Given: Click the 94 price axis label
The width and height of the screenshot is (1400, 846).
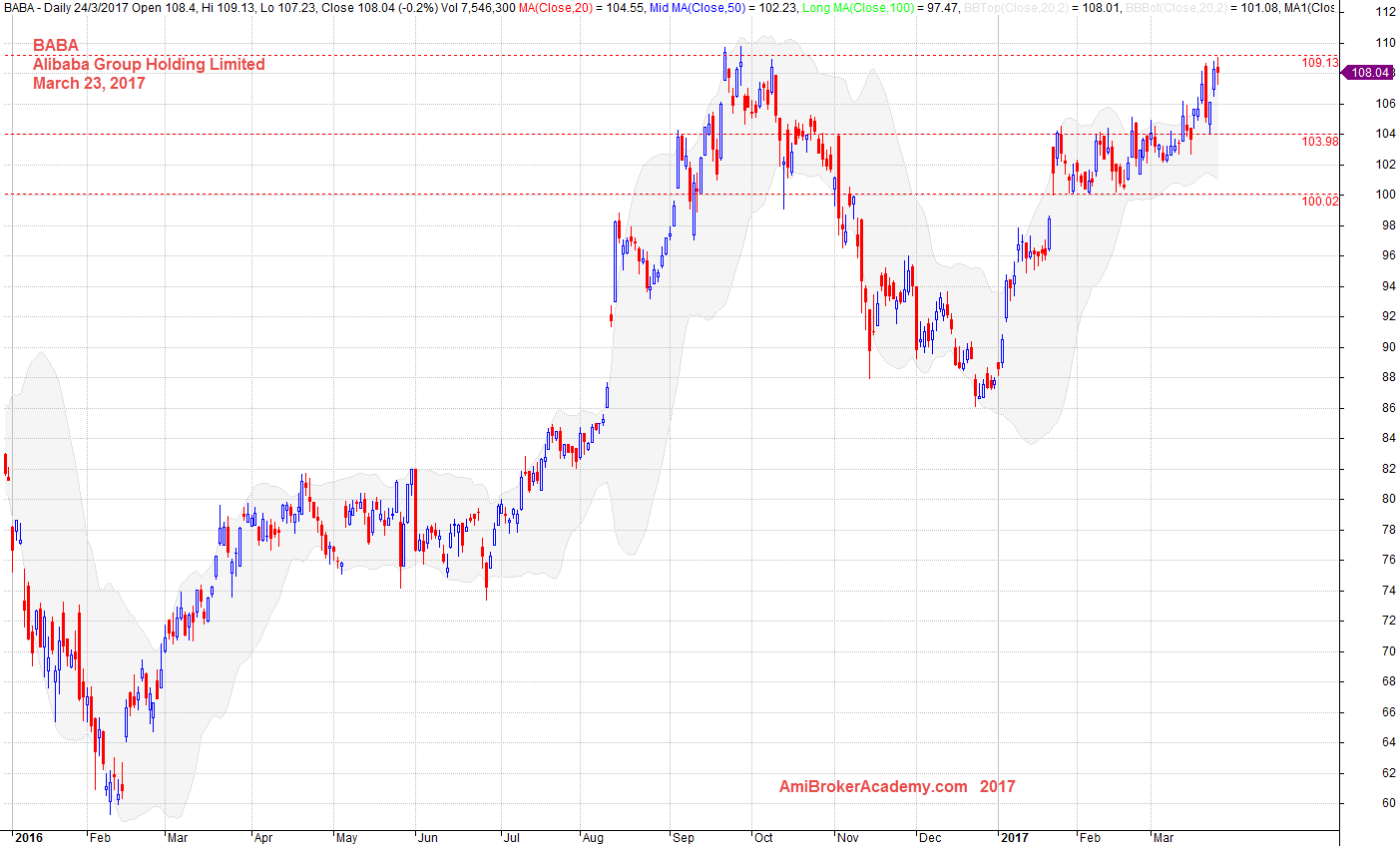Looking at the screenshot, I should 1389,287.
